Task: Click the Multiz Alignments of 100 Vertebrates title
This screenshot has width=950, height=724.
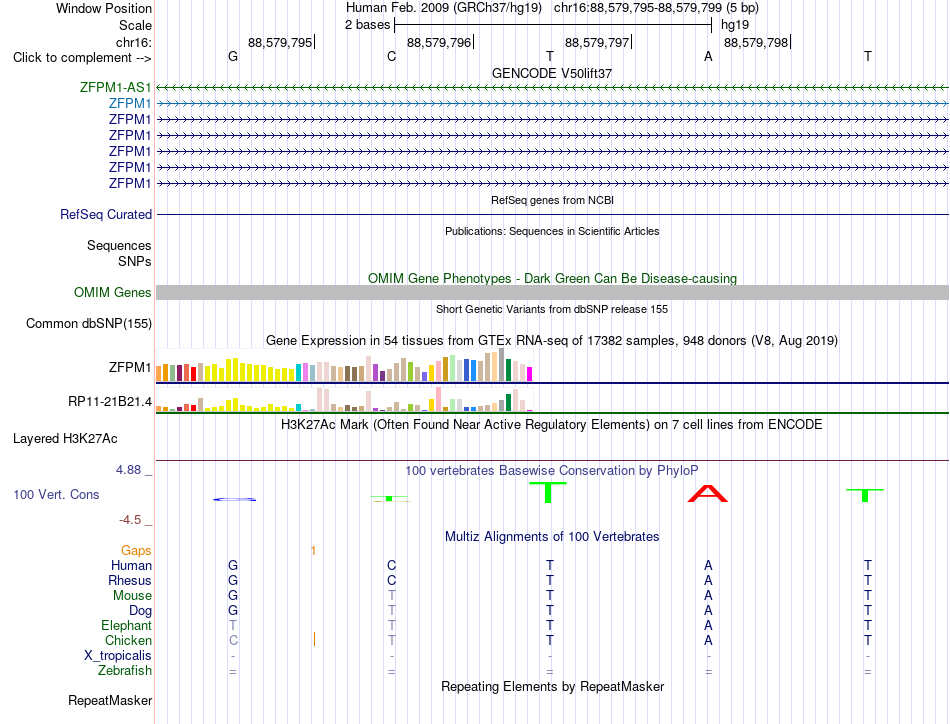Action: pyautogui.click(x=552, y=536)
